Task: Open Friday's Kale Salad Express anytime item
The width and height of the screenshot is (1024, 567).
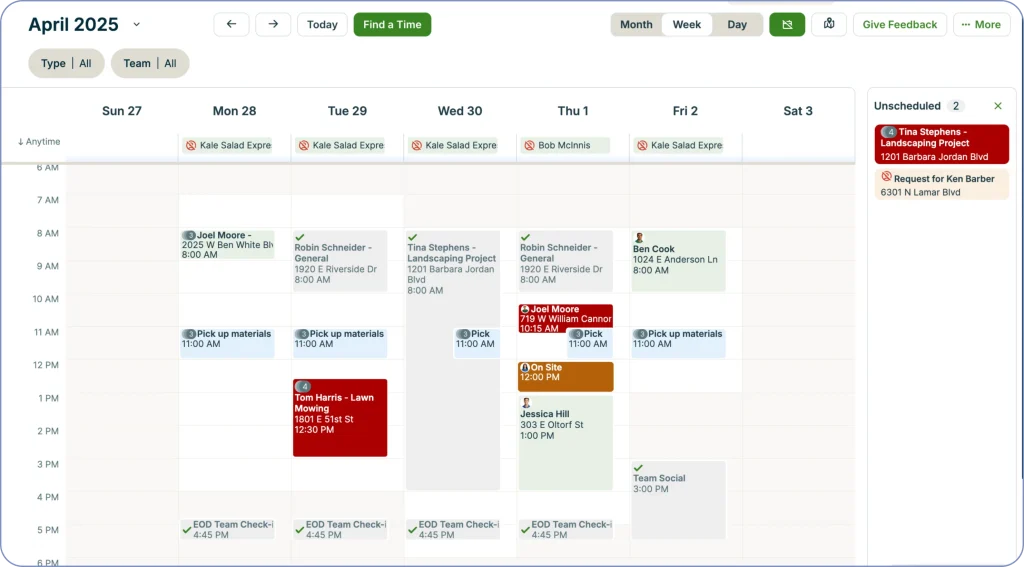Action: coord(679,145)
